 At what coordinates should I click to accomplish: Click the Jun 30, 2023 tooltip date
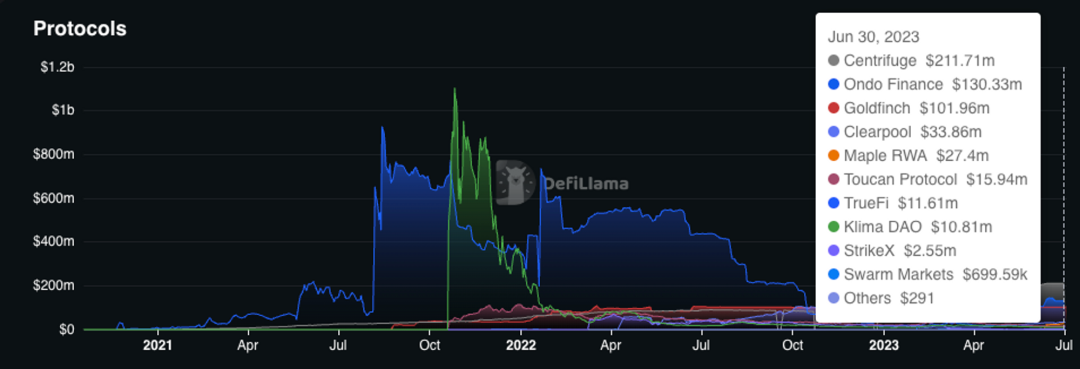(x=873, y=37)
